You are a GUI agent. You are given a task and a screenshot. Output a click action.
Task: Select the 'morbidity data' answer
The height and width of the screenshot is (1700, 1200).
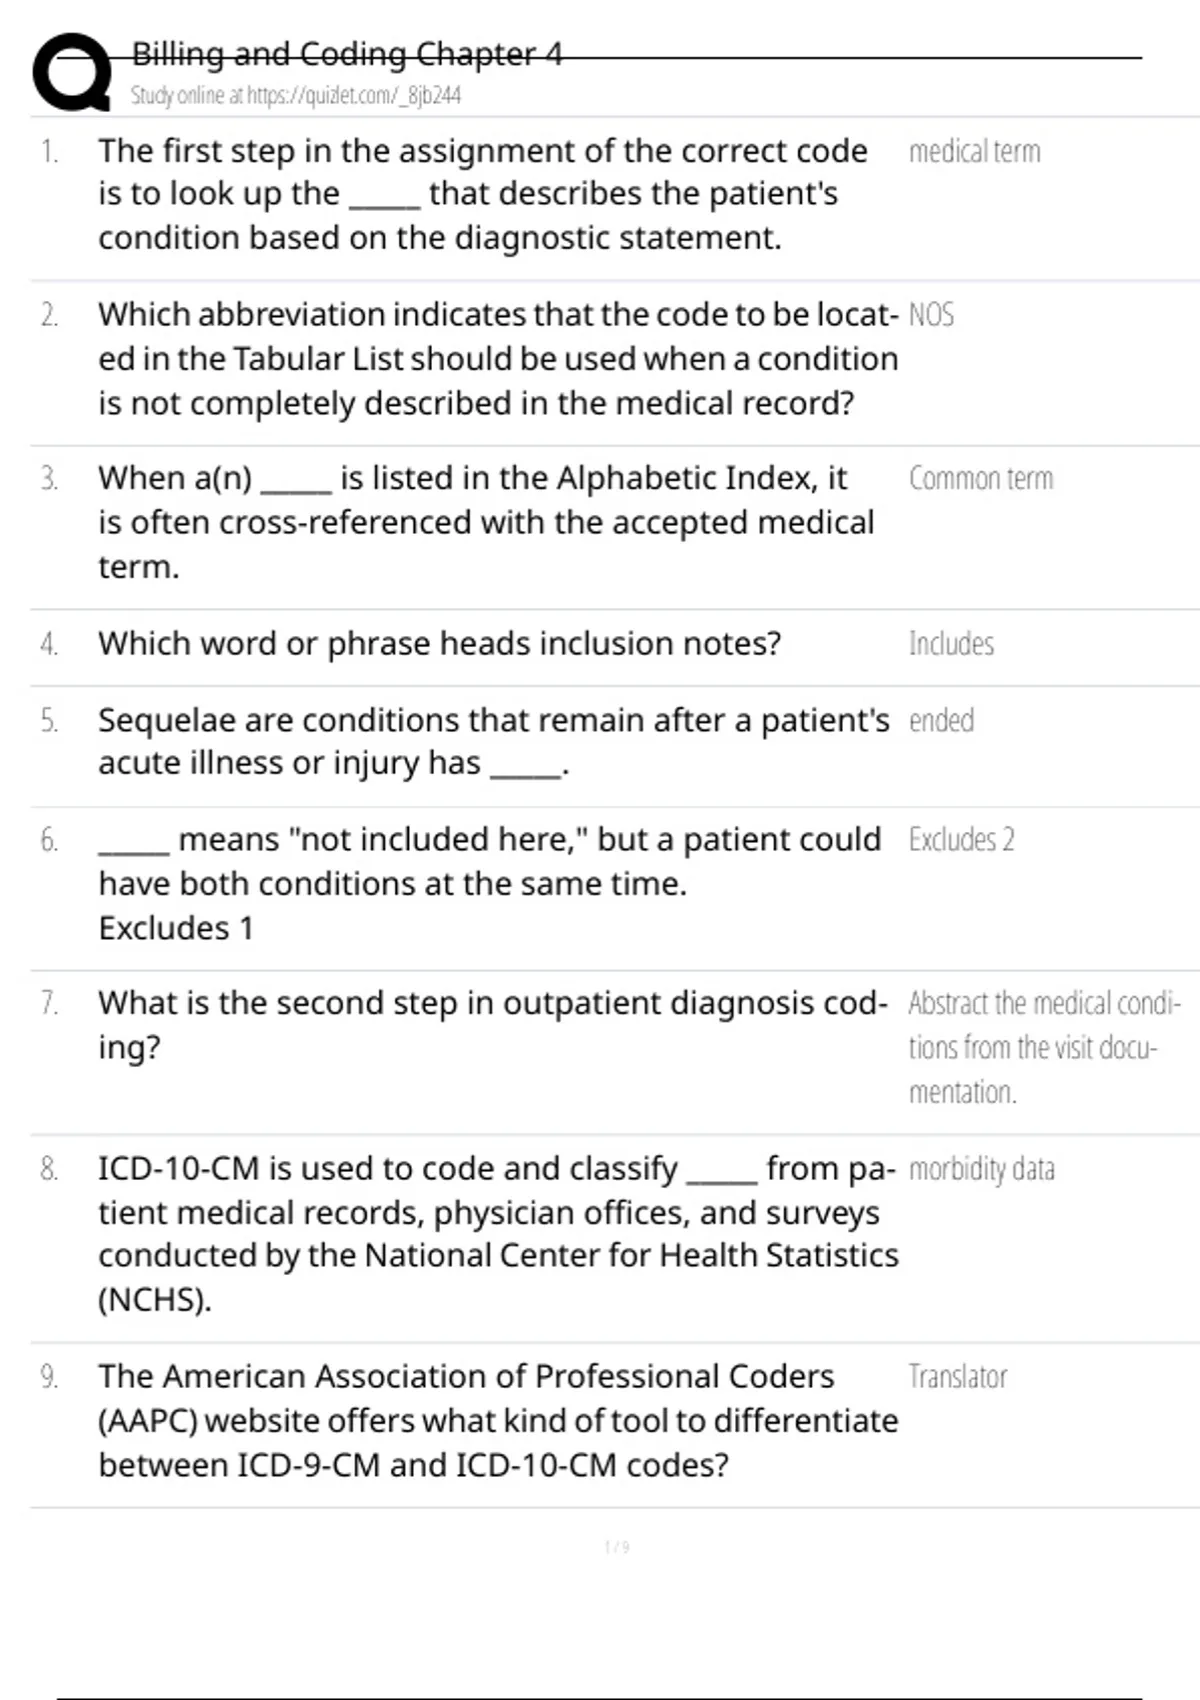click(981, 1169)
